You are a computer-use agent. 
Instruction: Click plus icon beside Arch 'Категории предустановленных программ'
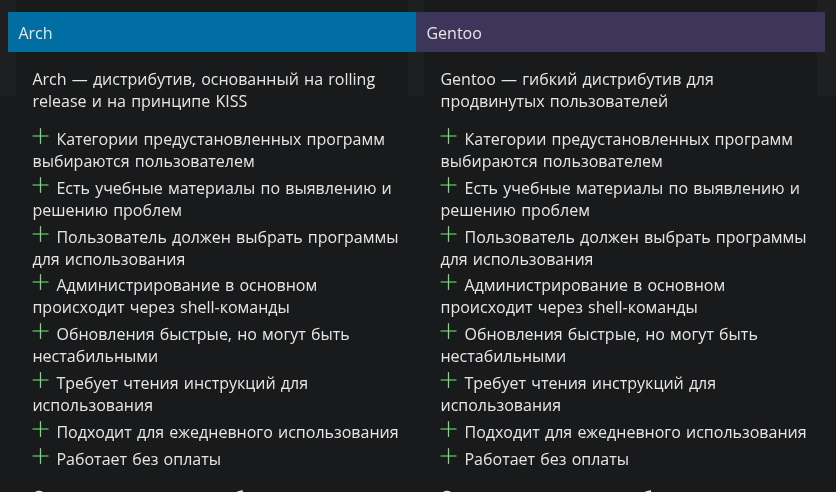(40, 137)
